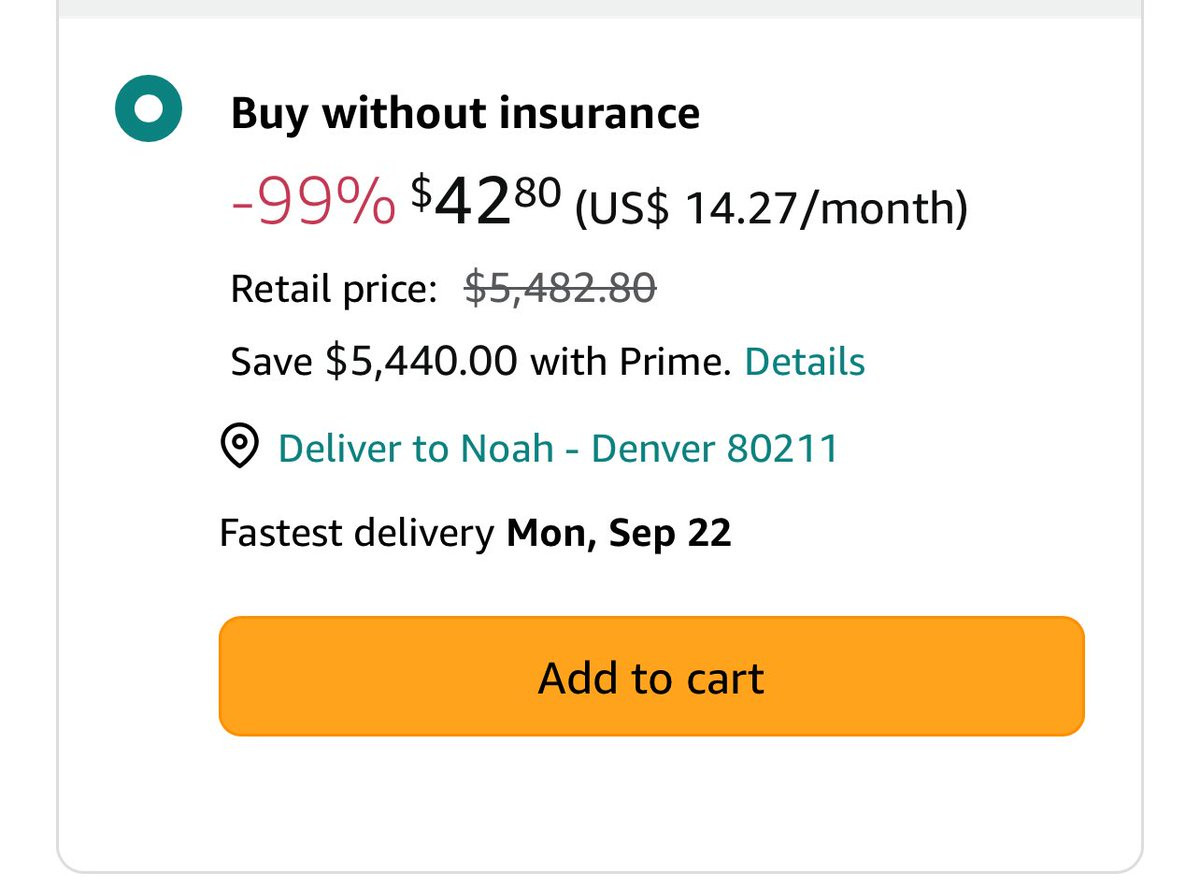Add the item to cart

(651, 677)
